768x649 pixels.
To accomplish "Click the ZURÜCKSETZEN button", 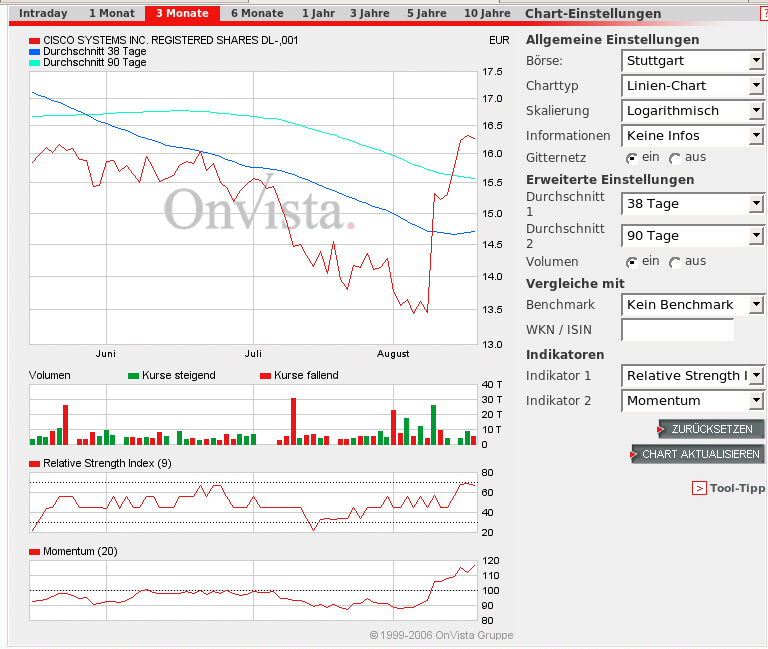I will click(711, 430).
